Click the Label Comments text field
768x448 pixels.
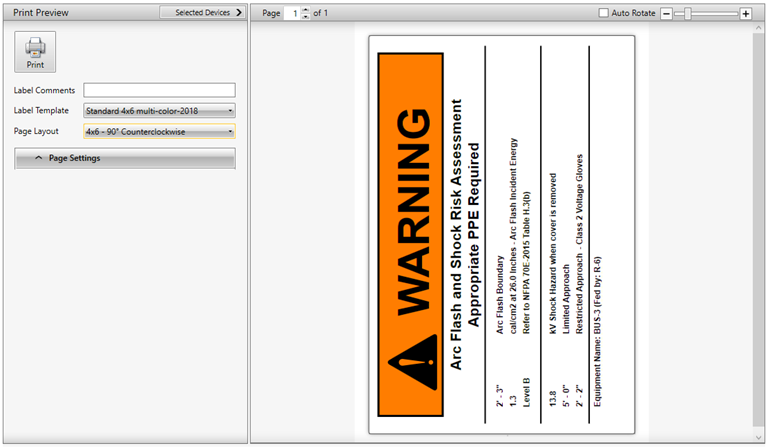click(159, 90)
